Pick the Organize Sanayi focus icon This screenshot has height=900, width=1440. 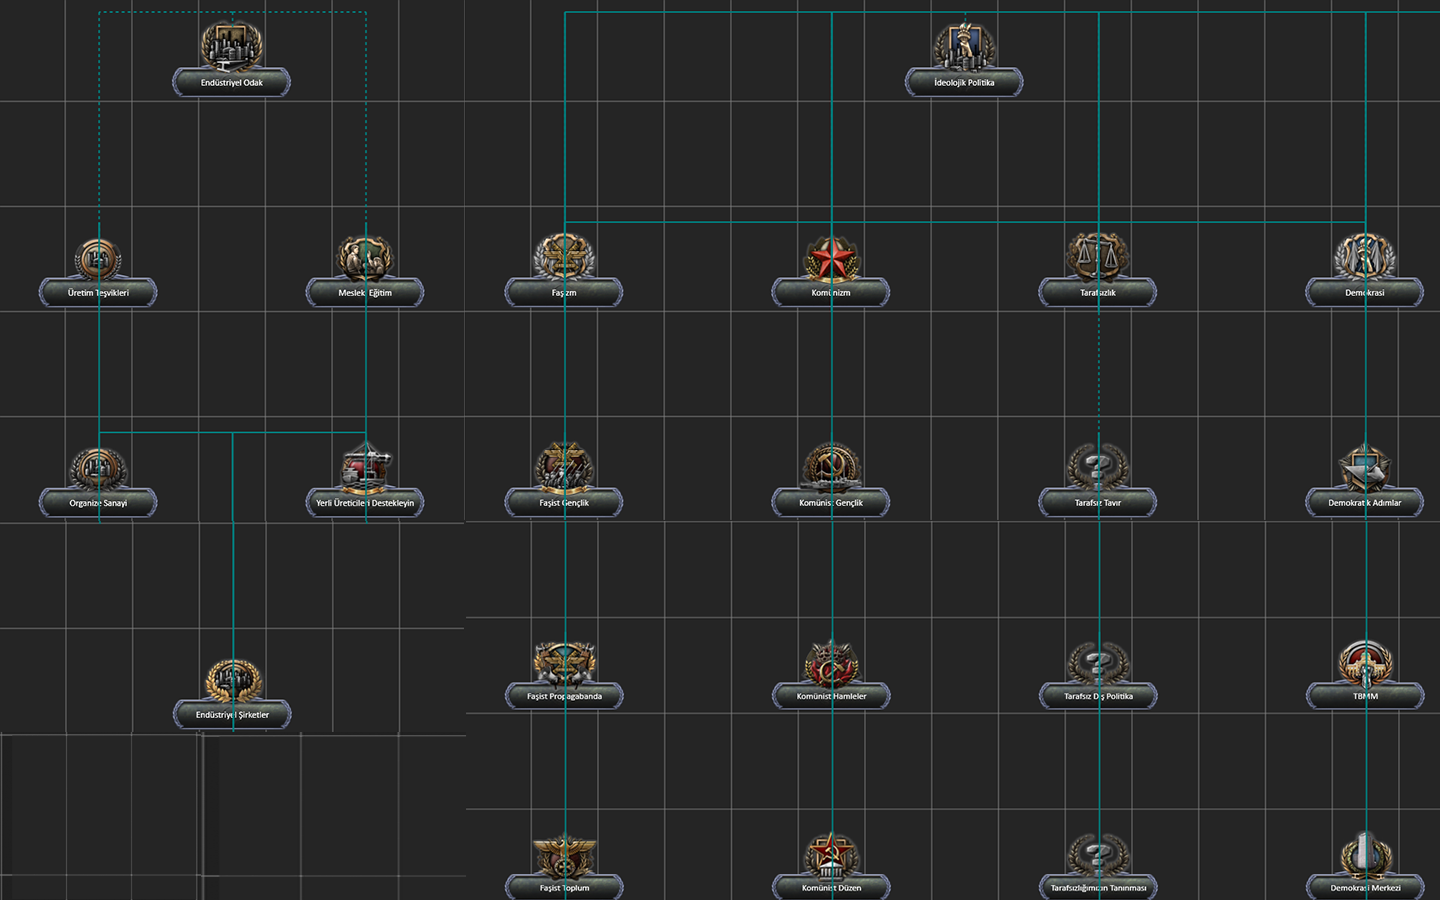98,467
